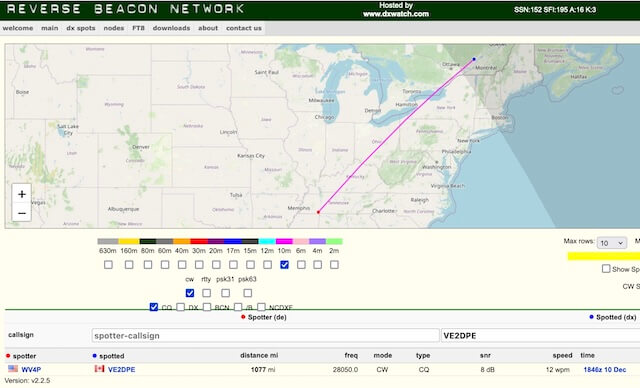Enable the 160m band checkbox

pyautogui.click(x=129, y=265)
